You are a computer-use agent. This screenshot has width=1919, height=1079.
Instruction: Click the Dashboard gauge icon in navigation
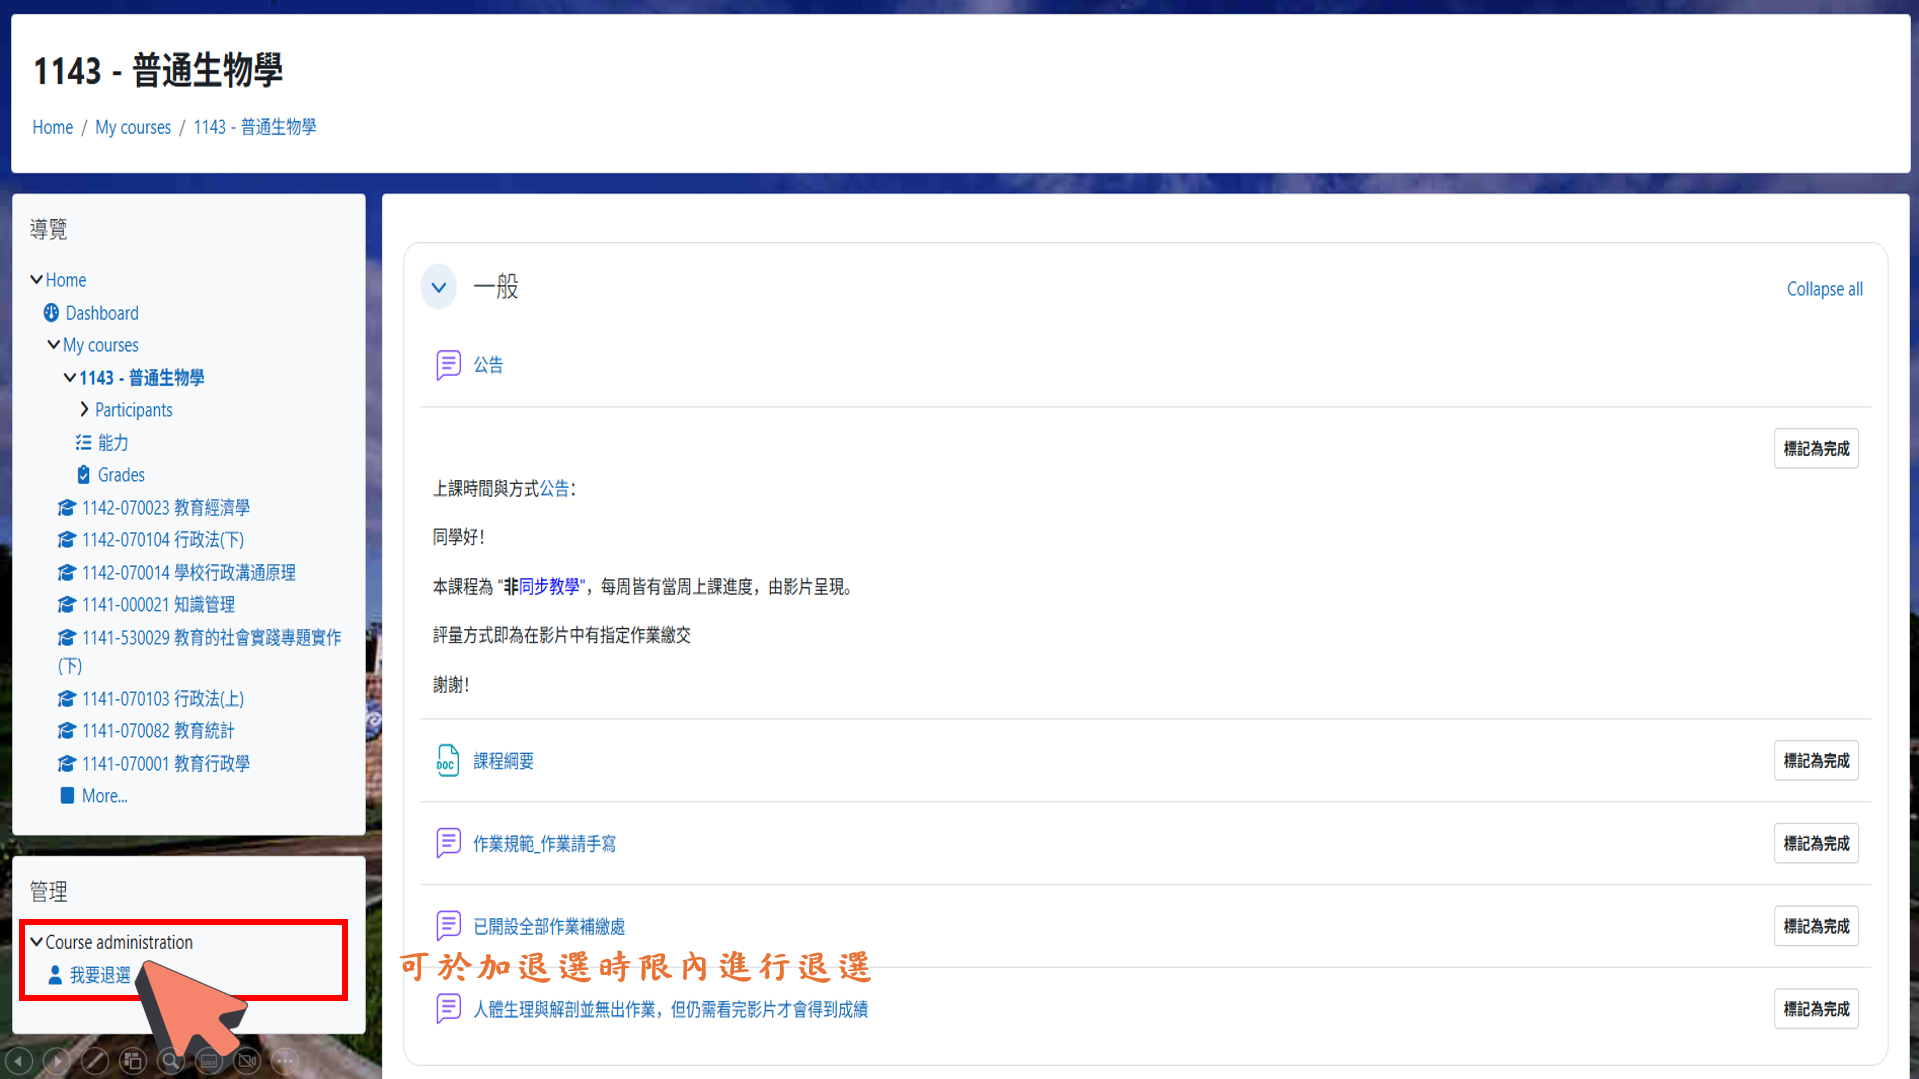51,313
